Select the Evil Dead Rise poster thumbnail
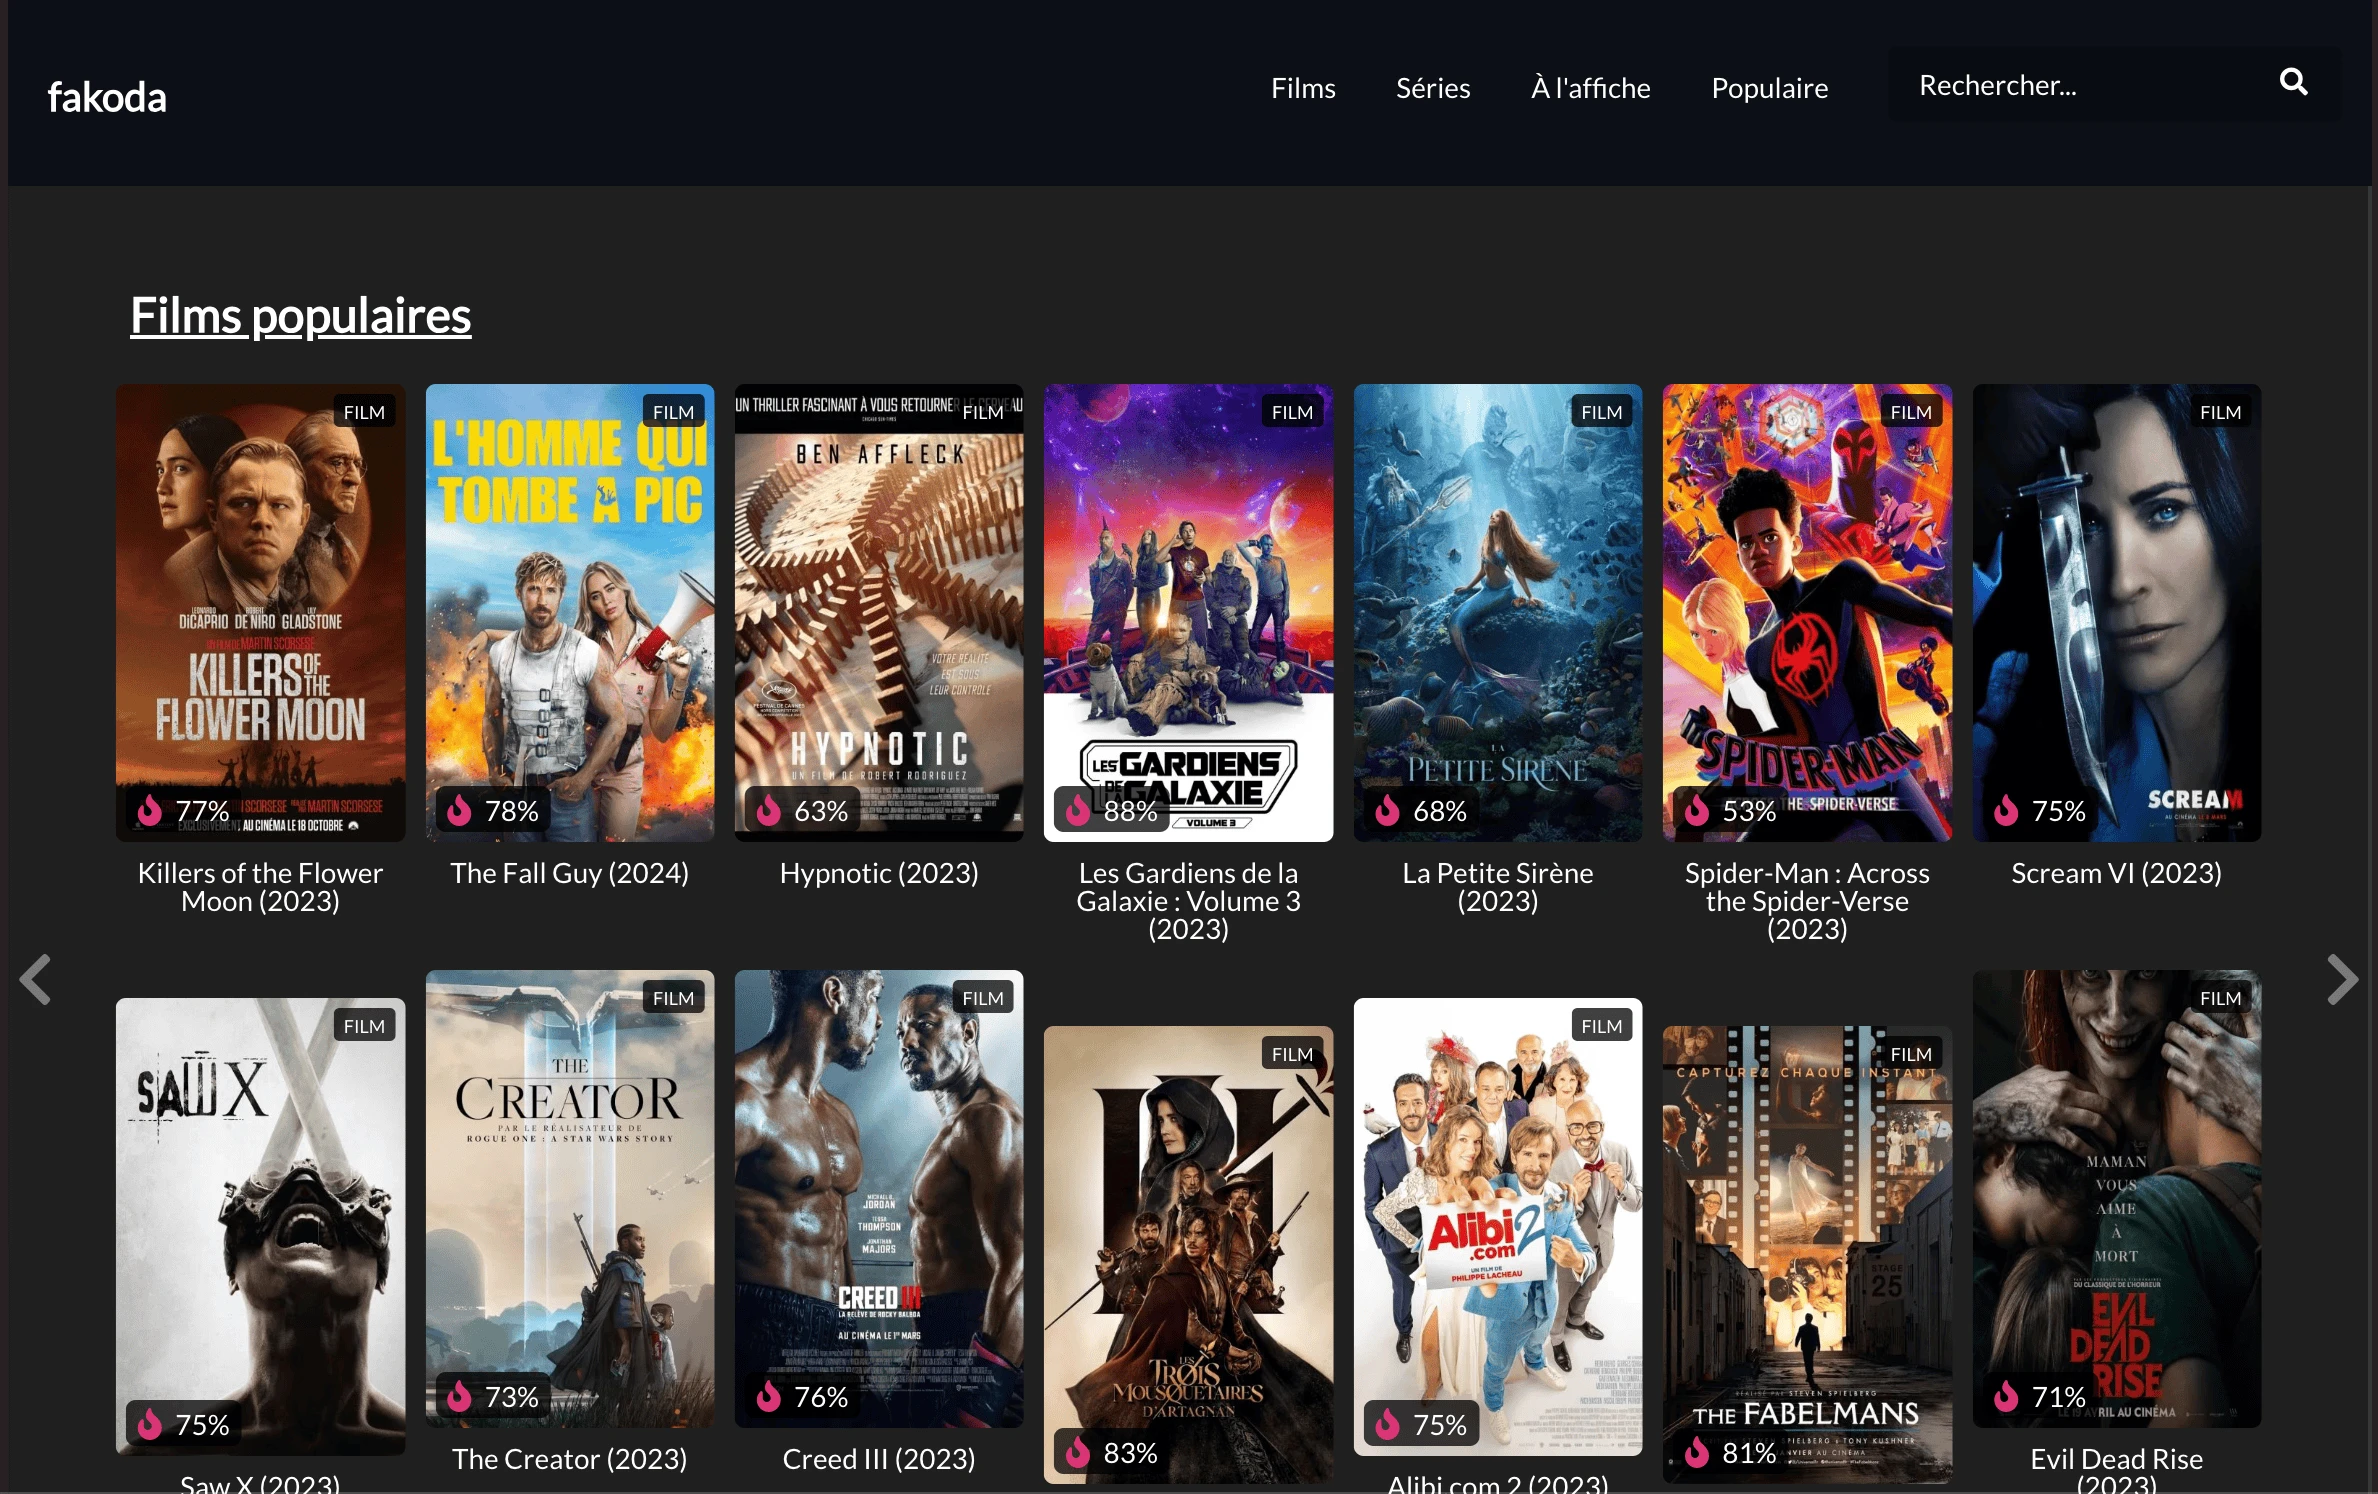The height and width of the screenshot is (1494, 2378). 2116,1198
